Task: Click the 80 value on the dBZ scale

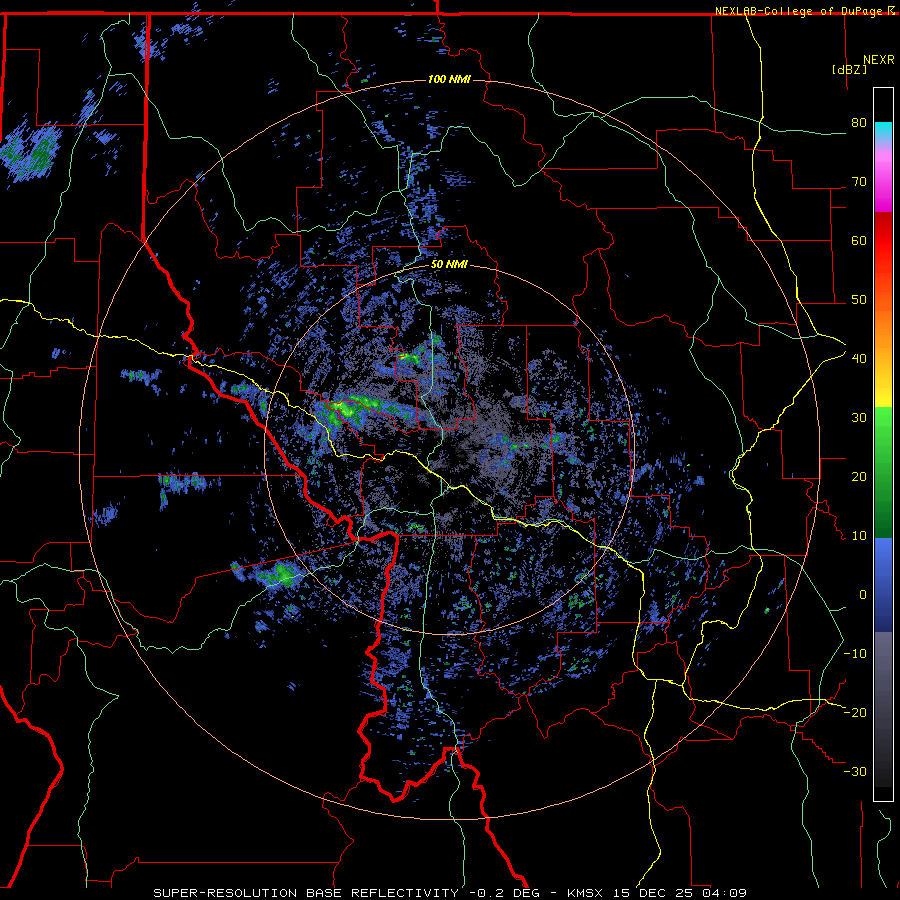Action: click(x=859, y=122)
